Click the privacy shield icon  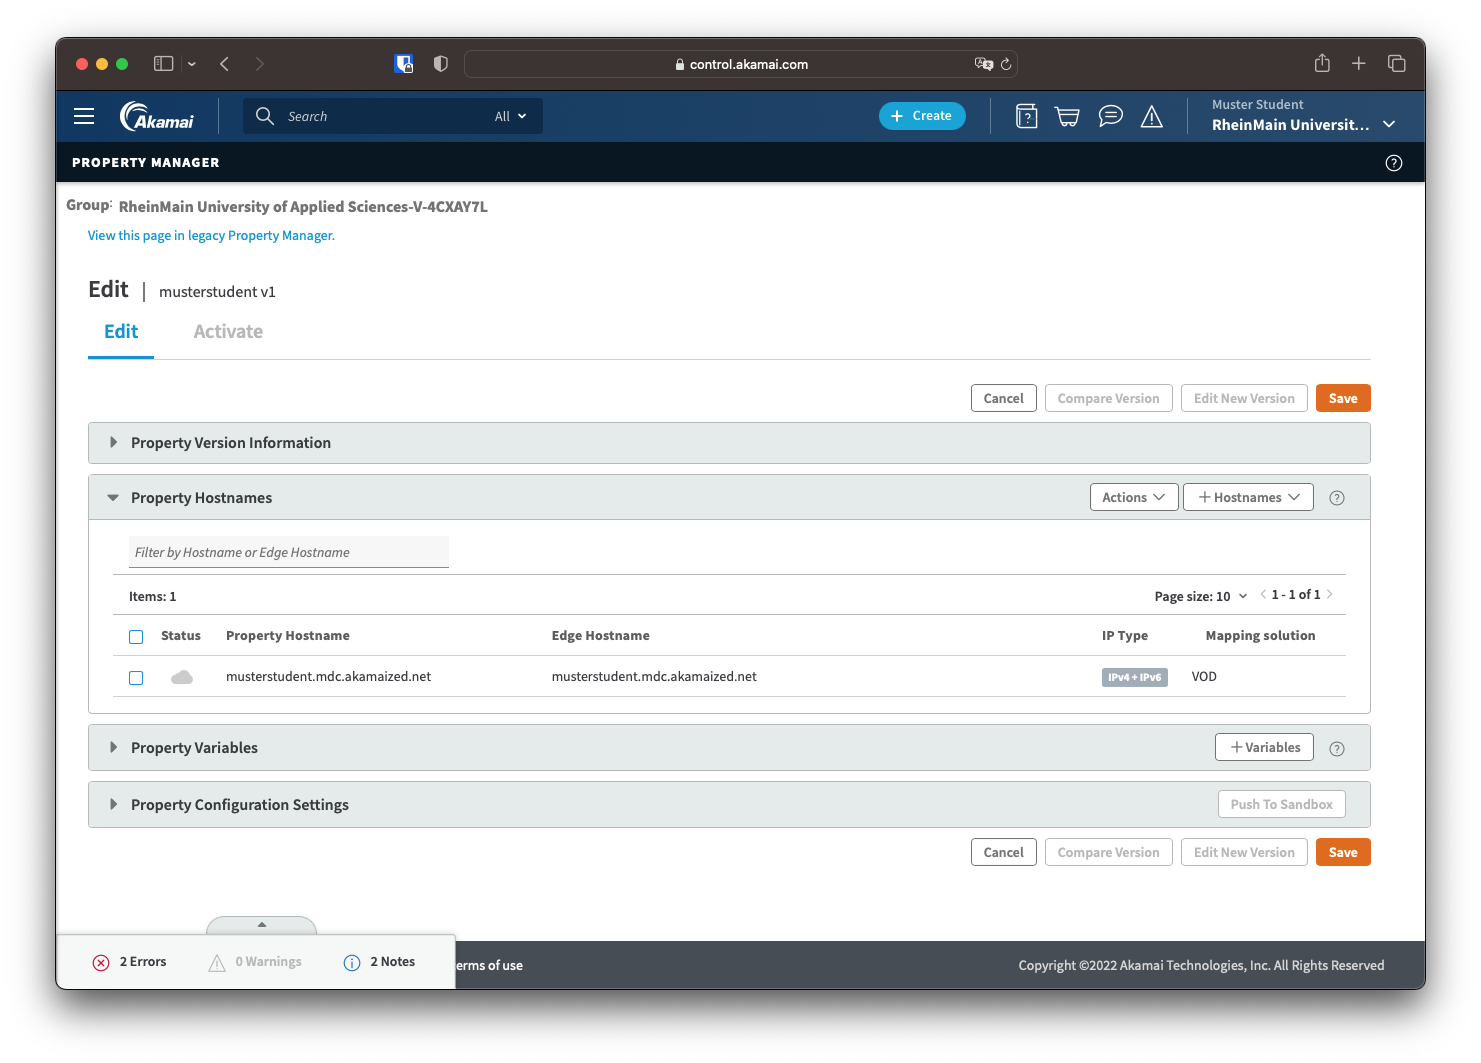tap(441, 64)
